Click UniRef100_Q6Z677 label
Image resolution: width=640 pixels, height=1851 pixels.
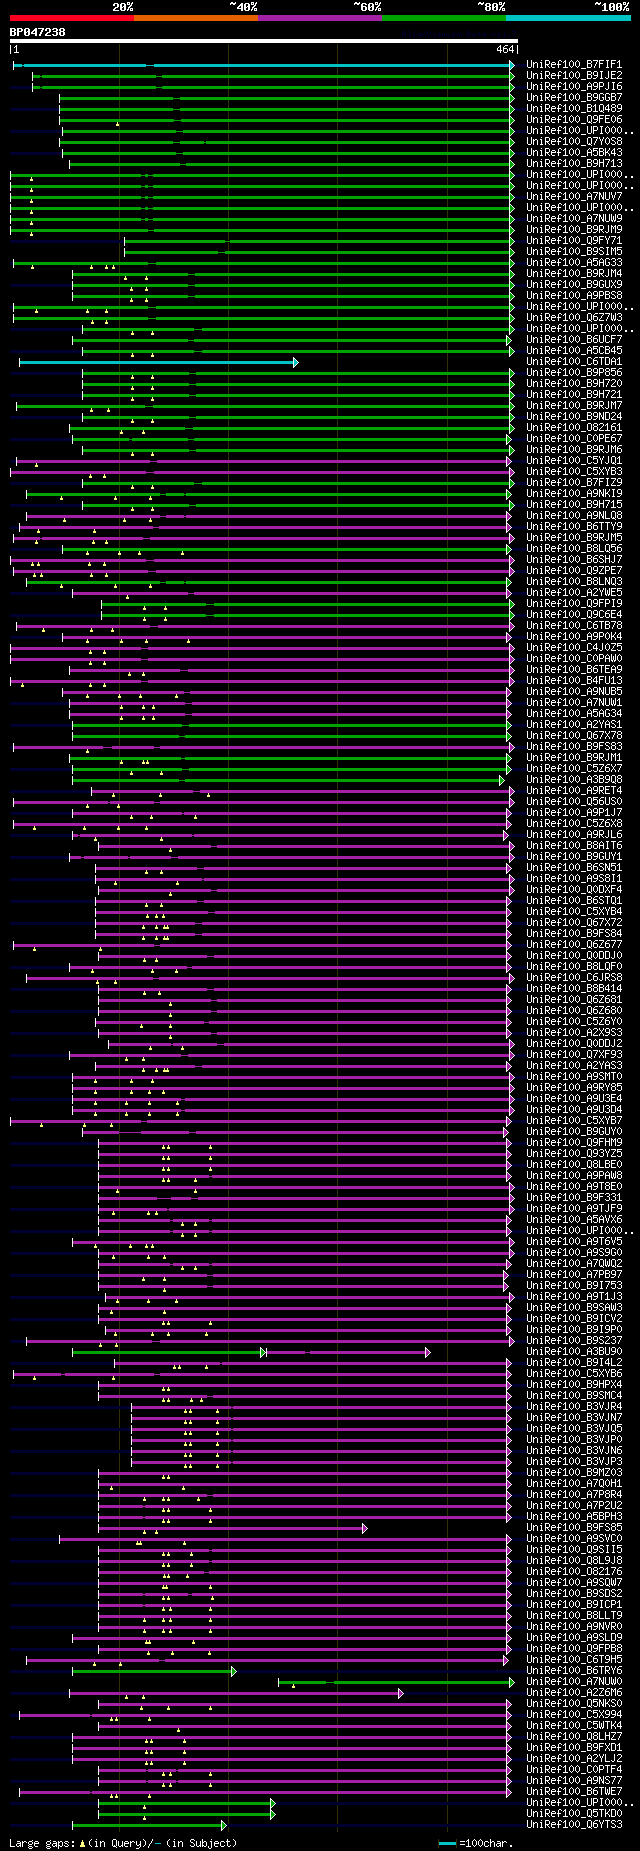pyautogui.click(x=574, y=945)
